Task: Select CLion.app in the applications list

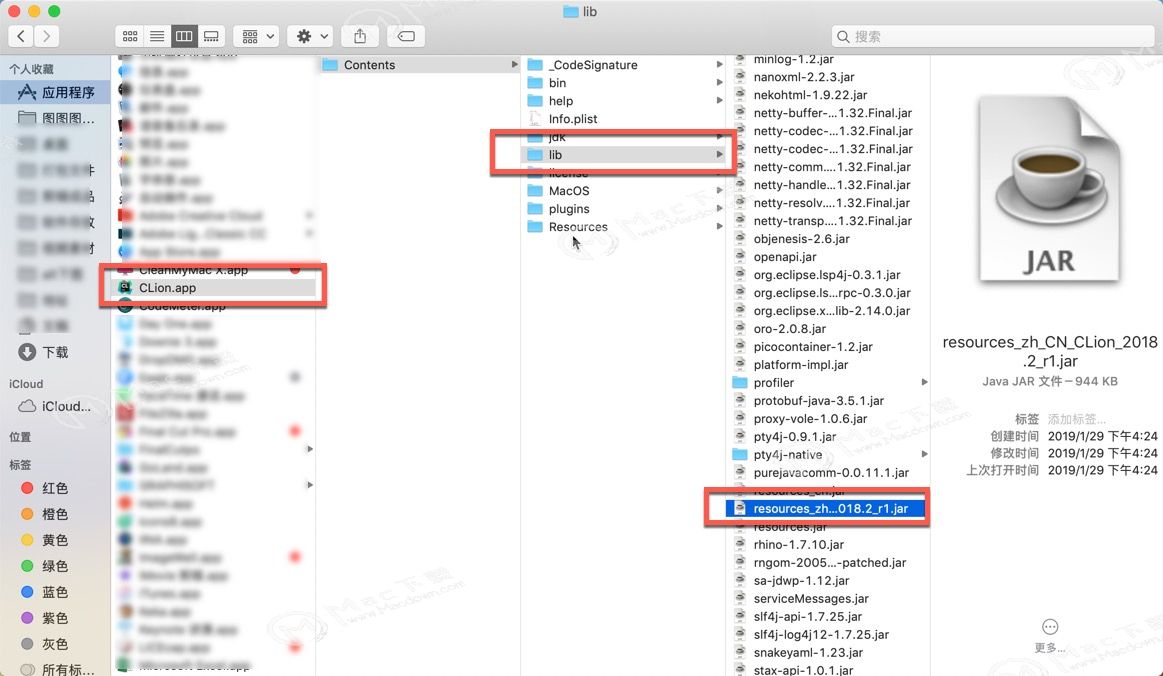Action: 215,288
